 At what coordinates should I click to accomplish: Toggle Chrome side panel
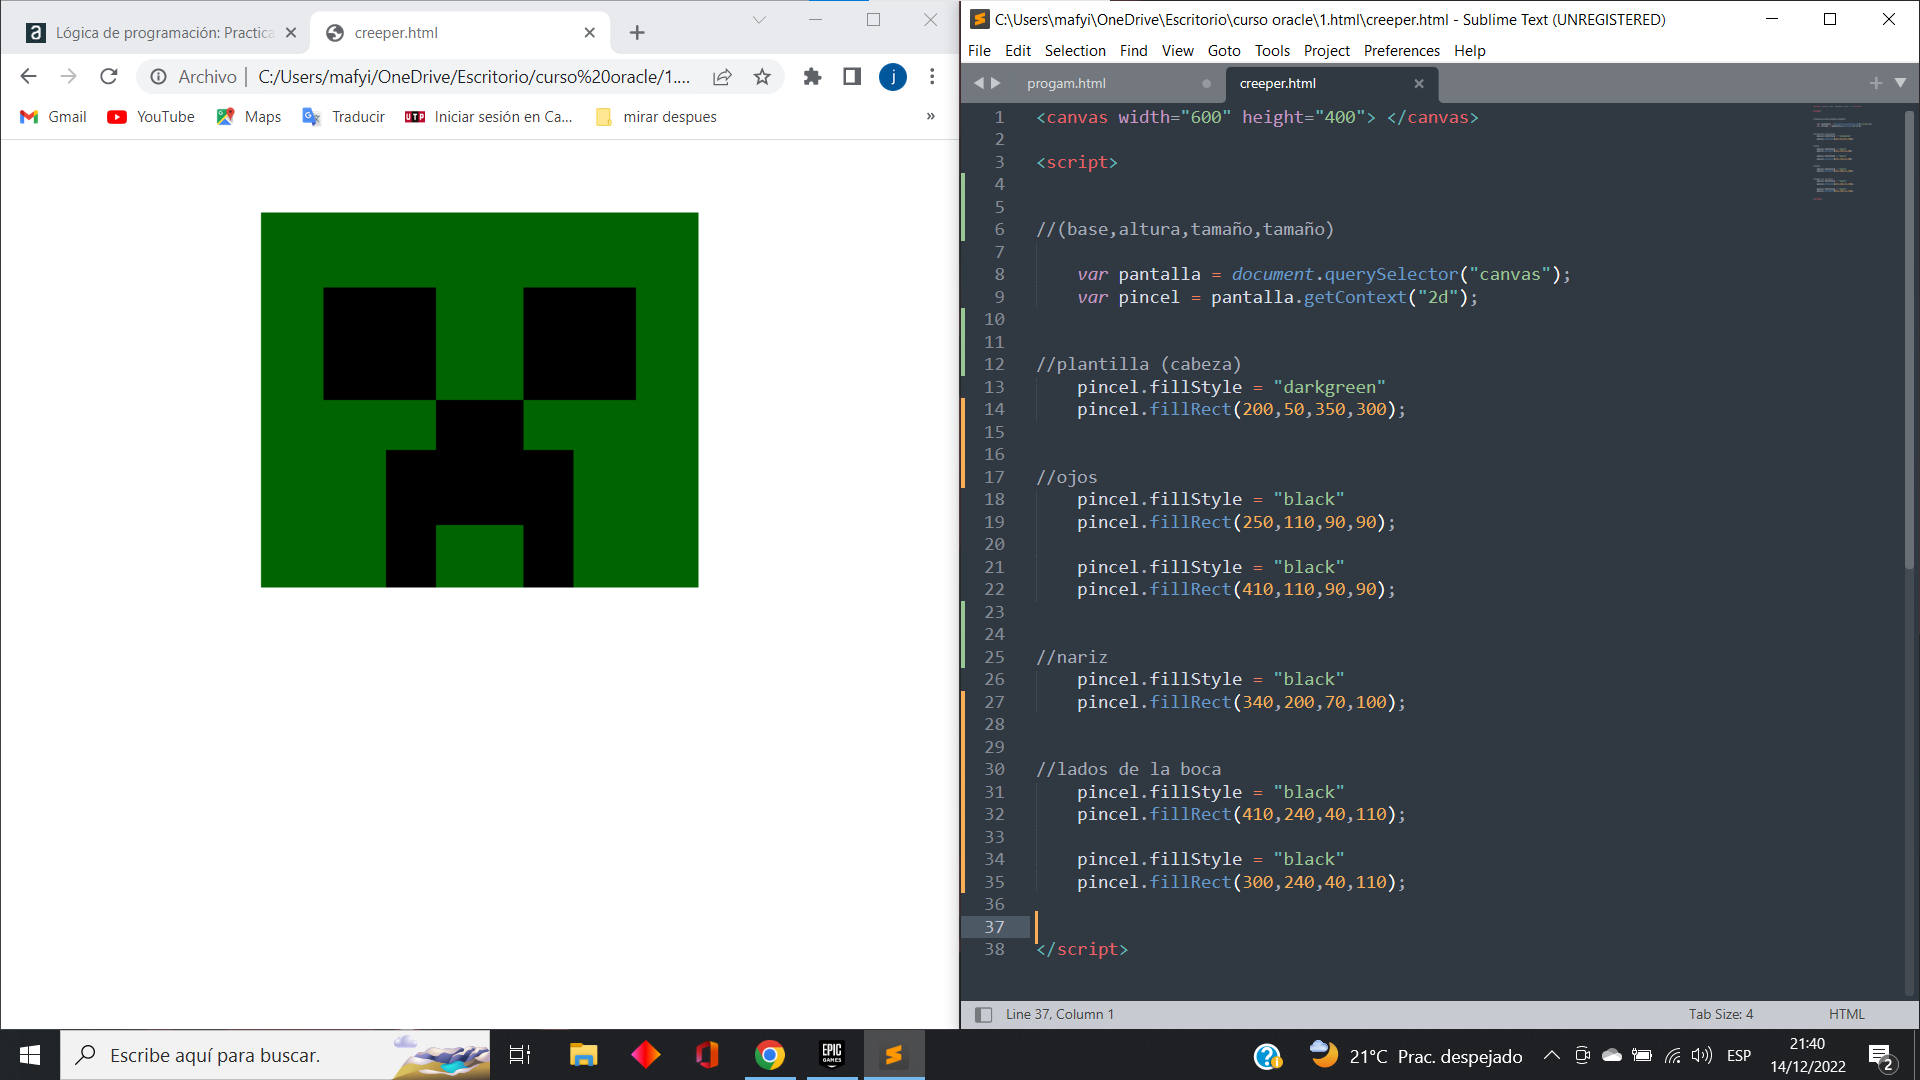[852, 77]
